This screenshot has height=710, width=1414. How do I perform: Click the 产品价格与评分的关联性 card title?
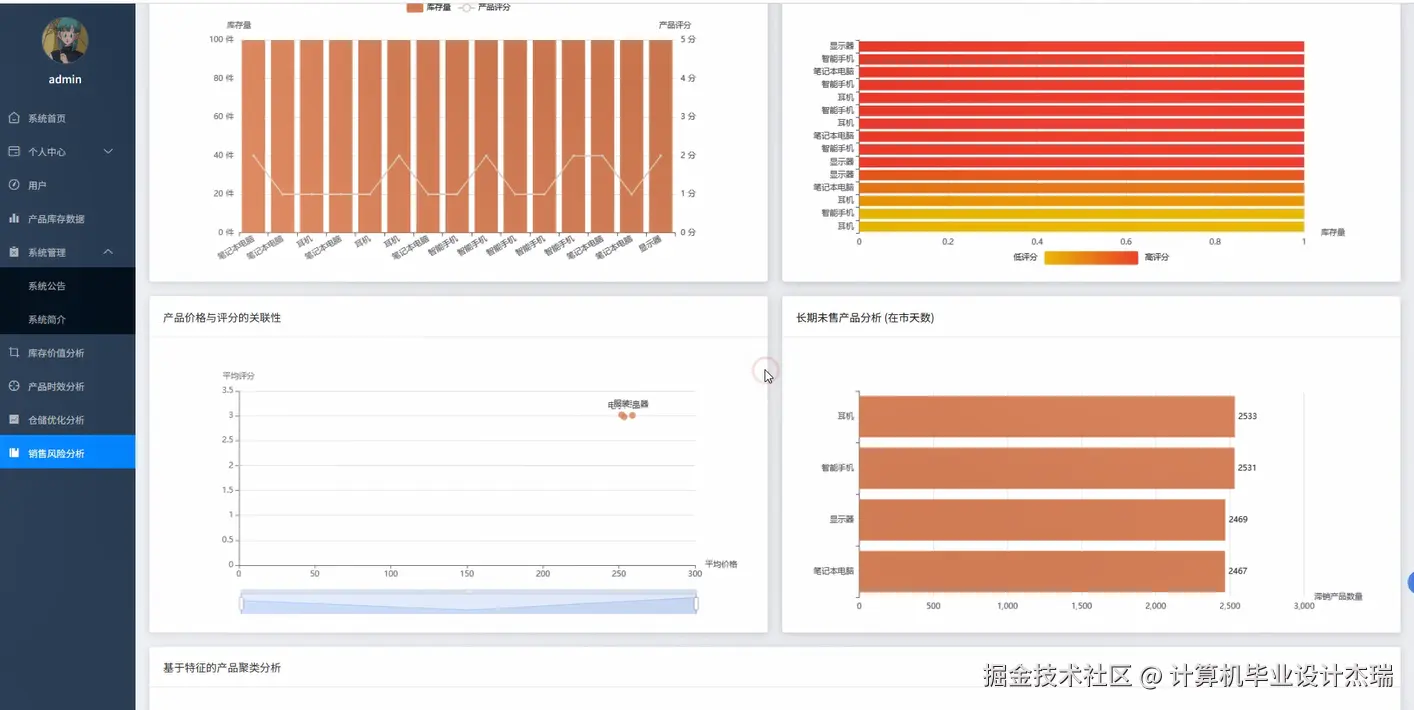[x=222, y=318]
